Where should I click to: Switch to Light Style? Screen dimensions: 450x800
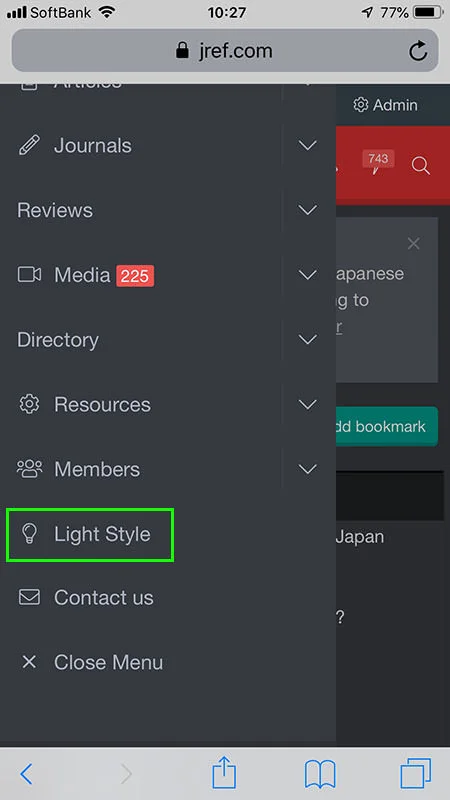103,535
